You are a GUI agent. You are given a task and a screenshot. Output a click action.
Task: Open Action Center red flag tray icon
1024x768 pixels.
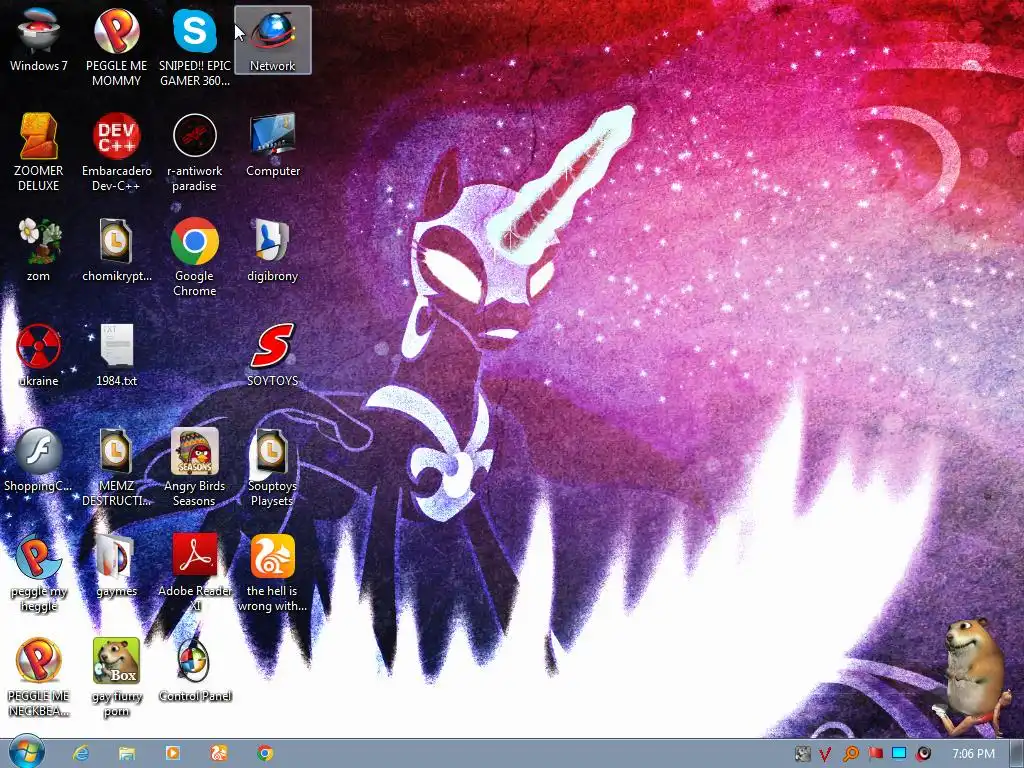875,754
